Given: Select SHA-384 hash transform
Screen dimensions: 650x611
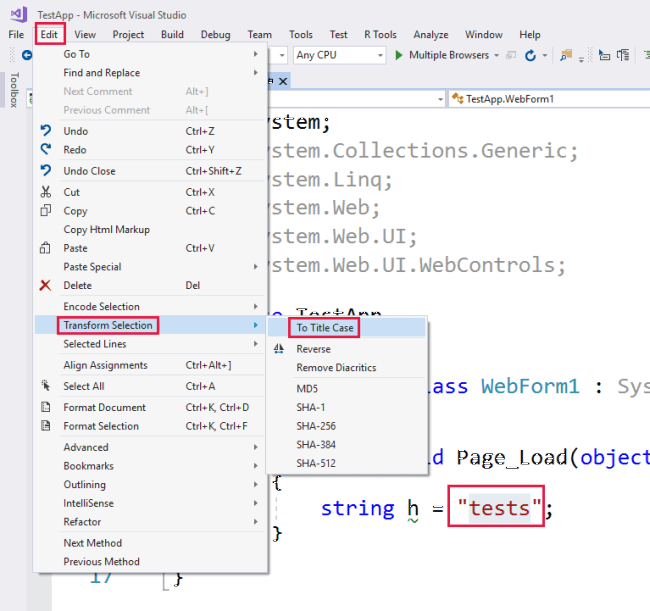Looking at the screenshot, I should point(347,444).
